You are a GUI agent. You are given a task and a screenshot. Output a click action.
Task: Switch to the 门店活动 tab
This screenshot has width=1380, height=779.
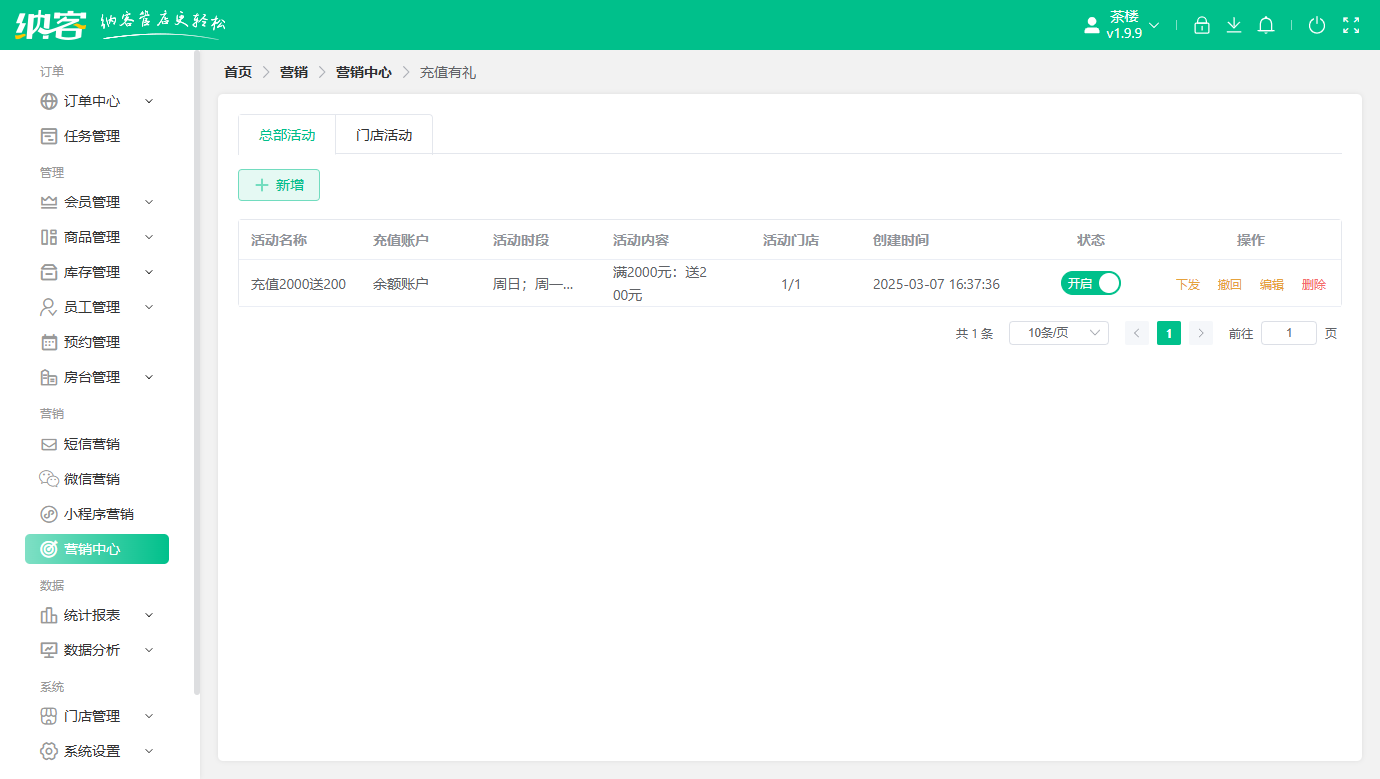click(x=384, y=135)
